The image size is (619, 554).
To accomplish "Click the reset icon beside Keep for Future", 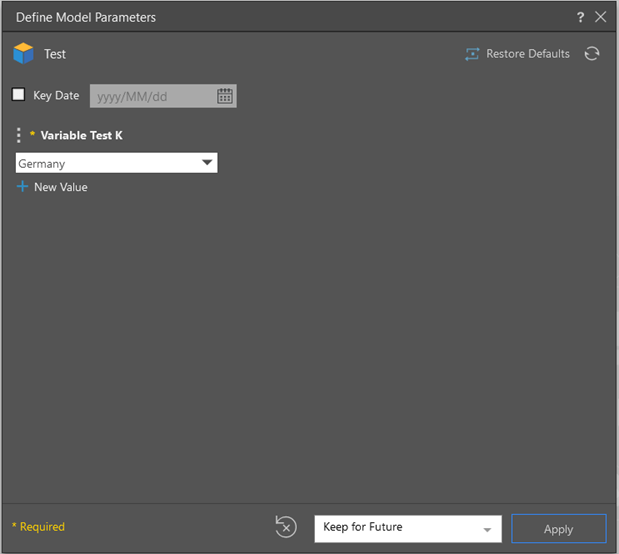I will (286, 527).
